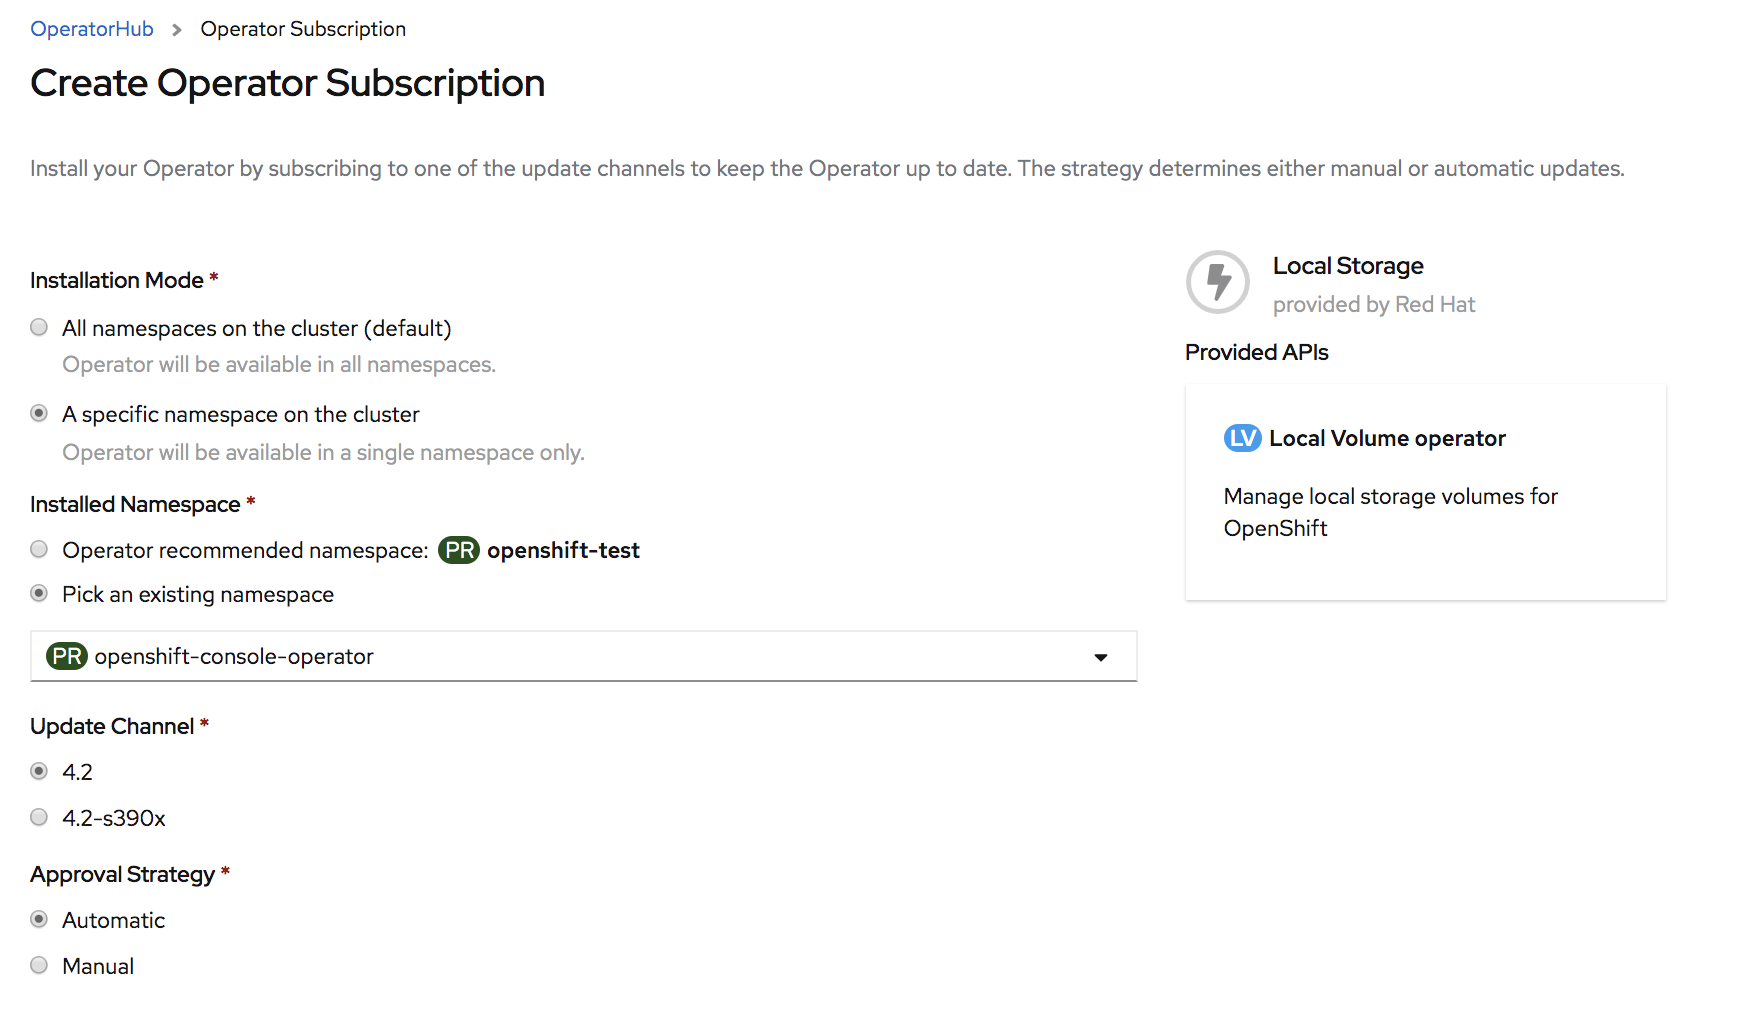Select All namespaces on the cluster radio

tap(39, 327)
